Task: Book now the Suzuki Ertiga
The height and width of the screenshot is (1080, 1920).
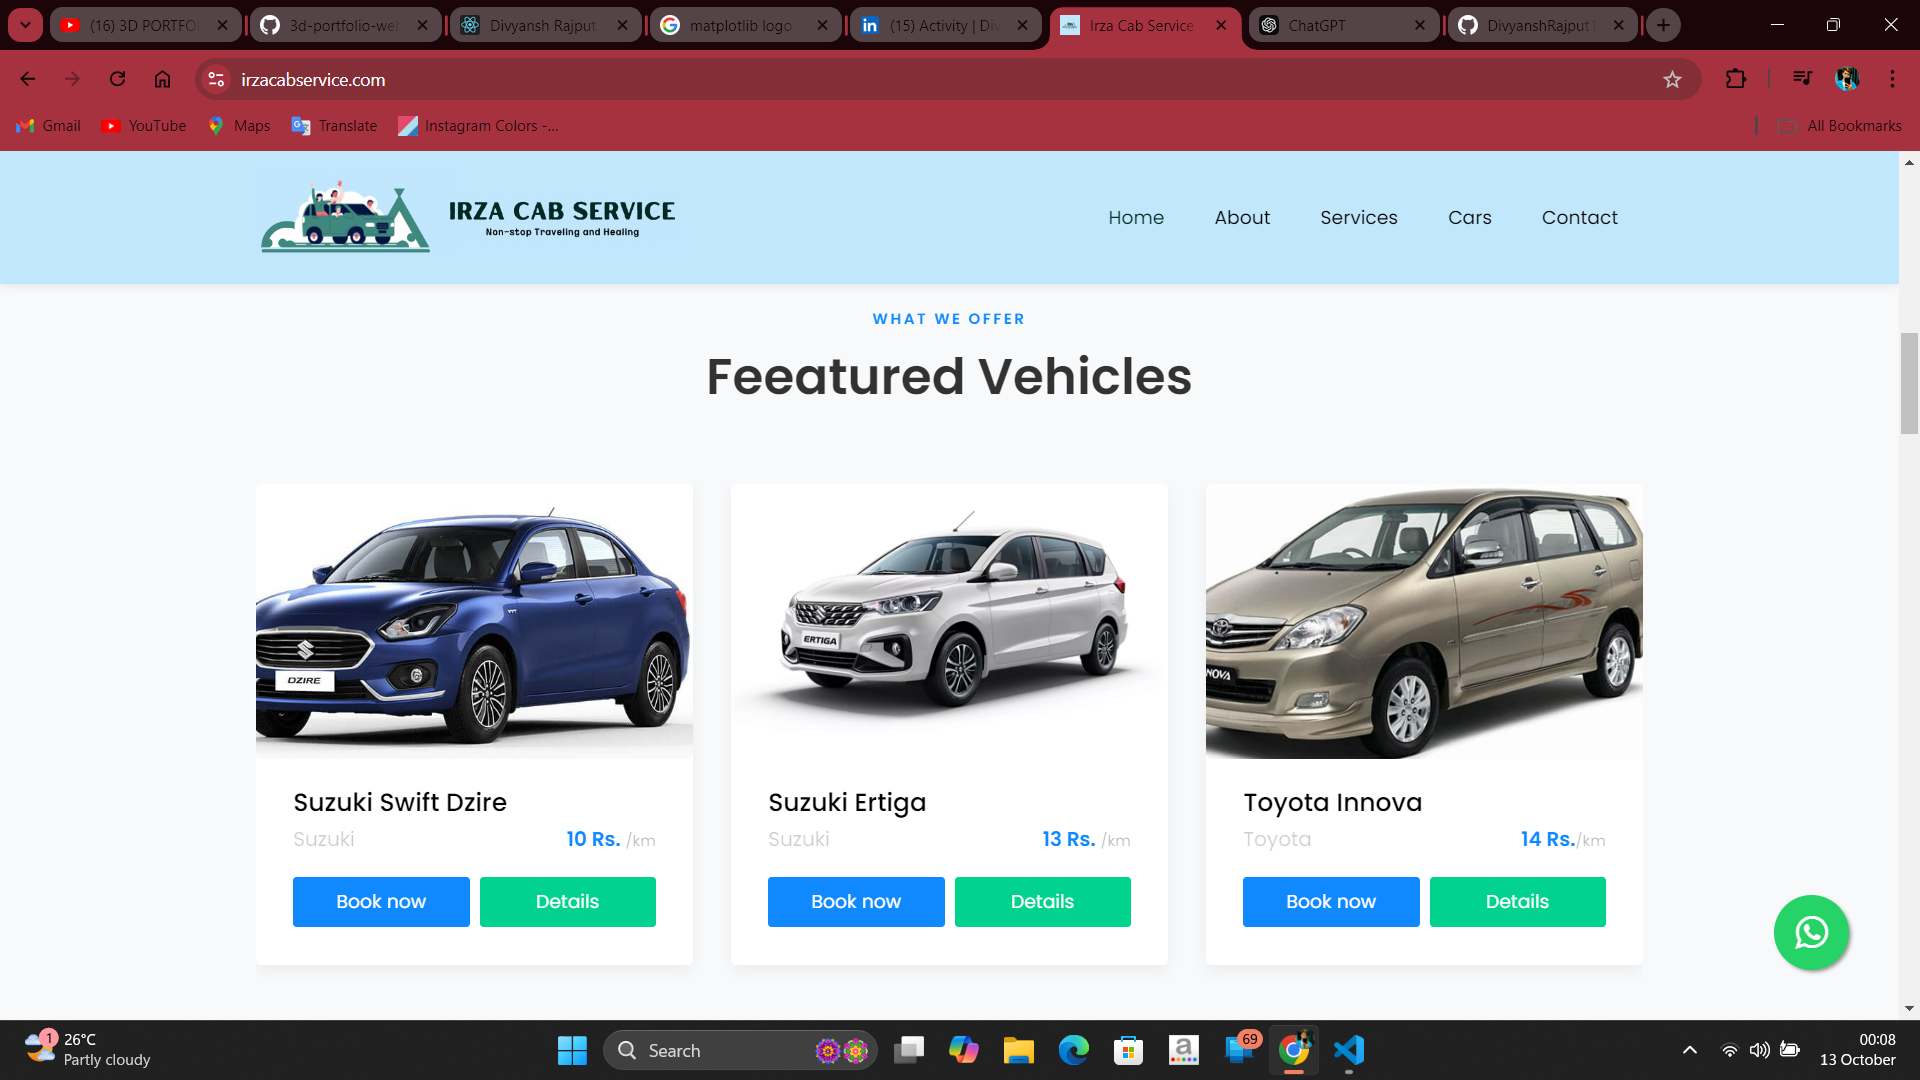Action: coord(856,902)
